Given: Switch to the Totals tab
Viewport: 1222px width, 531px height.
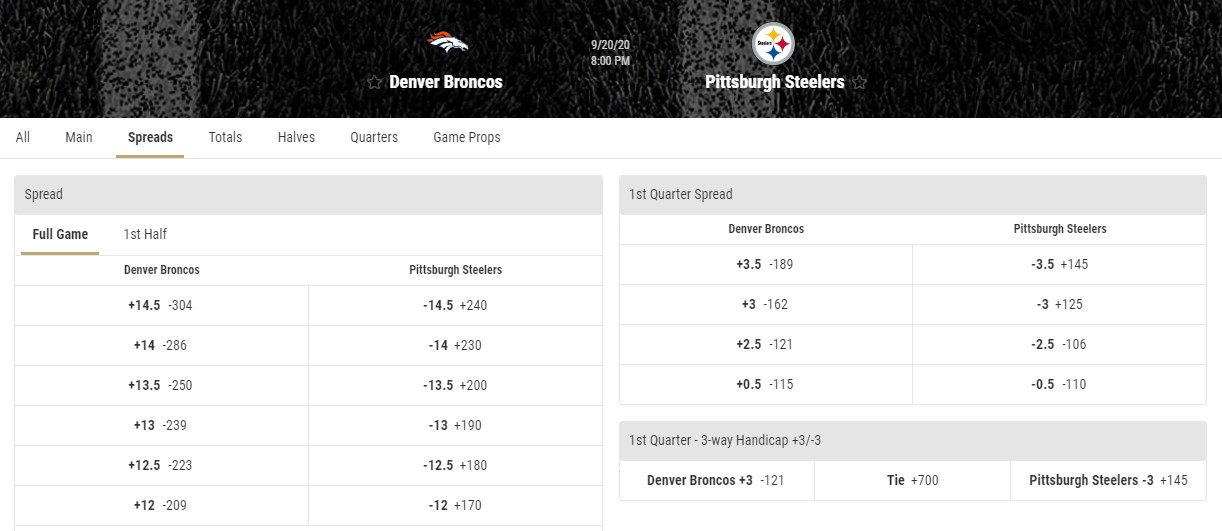Looking at the screenshot, I should [225, 137].
